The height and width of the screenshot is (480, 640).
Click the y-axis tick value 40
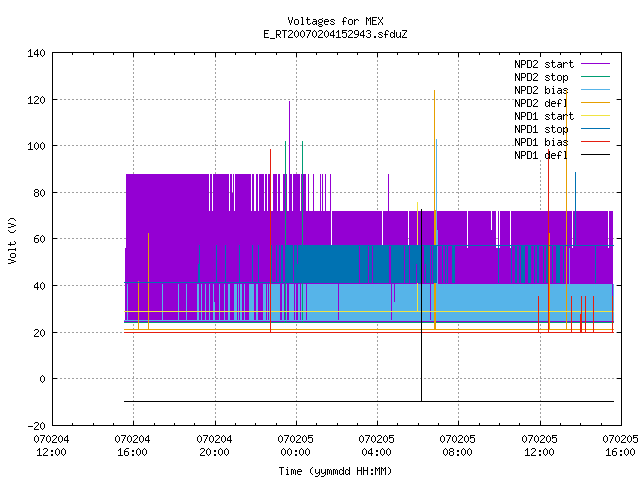(39, 286)
